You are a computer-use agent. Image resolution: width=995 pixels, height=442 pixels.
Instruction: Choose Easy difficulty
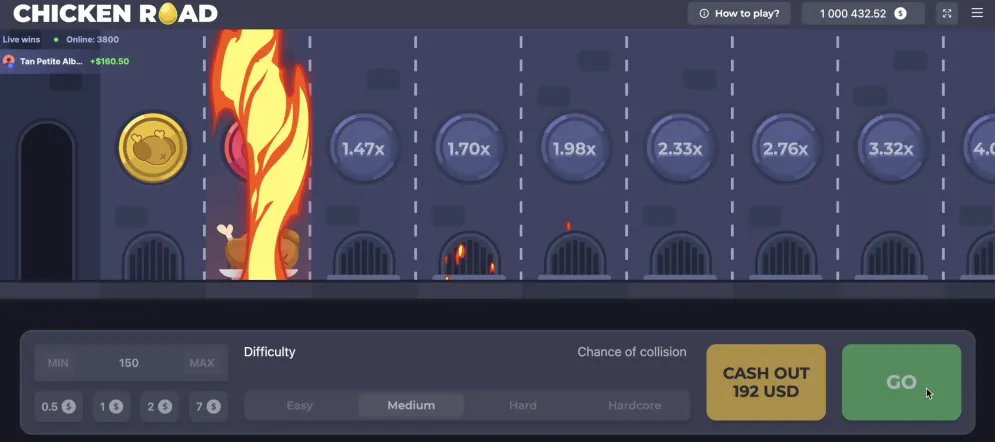tap(299, 405)
